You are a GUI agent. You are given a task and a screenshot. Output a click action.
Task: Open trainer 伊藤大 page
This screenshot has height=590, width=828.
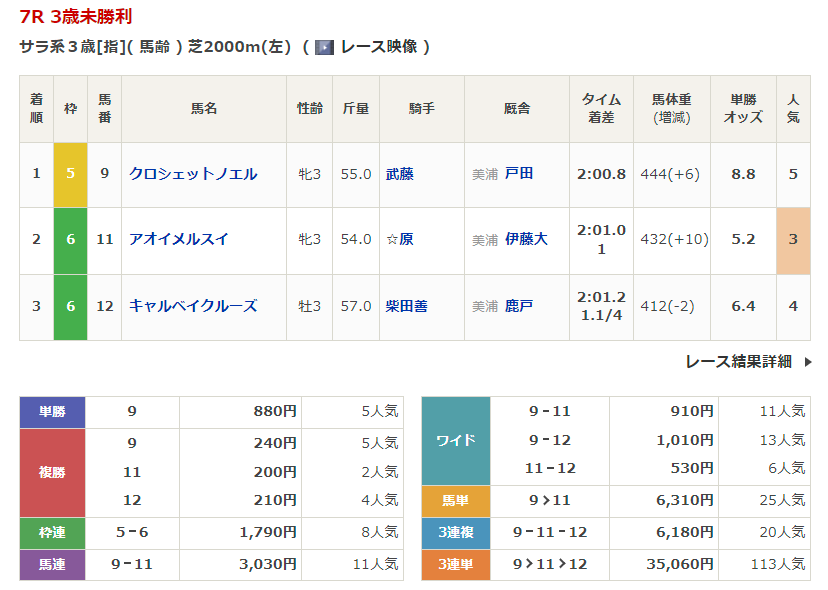click(526, 240)
